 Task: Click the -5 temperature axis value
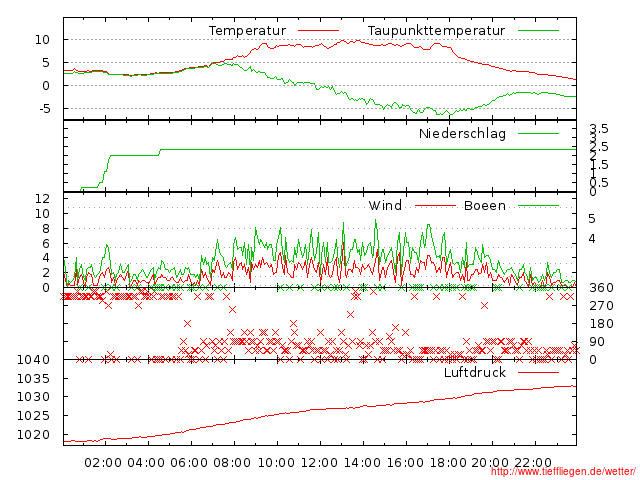pyautogui.click(x=44, y=109)
